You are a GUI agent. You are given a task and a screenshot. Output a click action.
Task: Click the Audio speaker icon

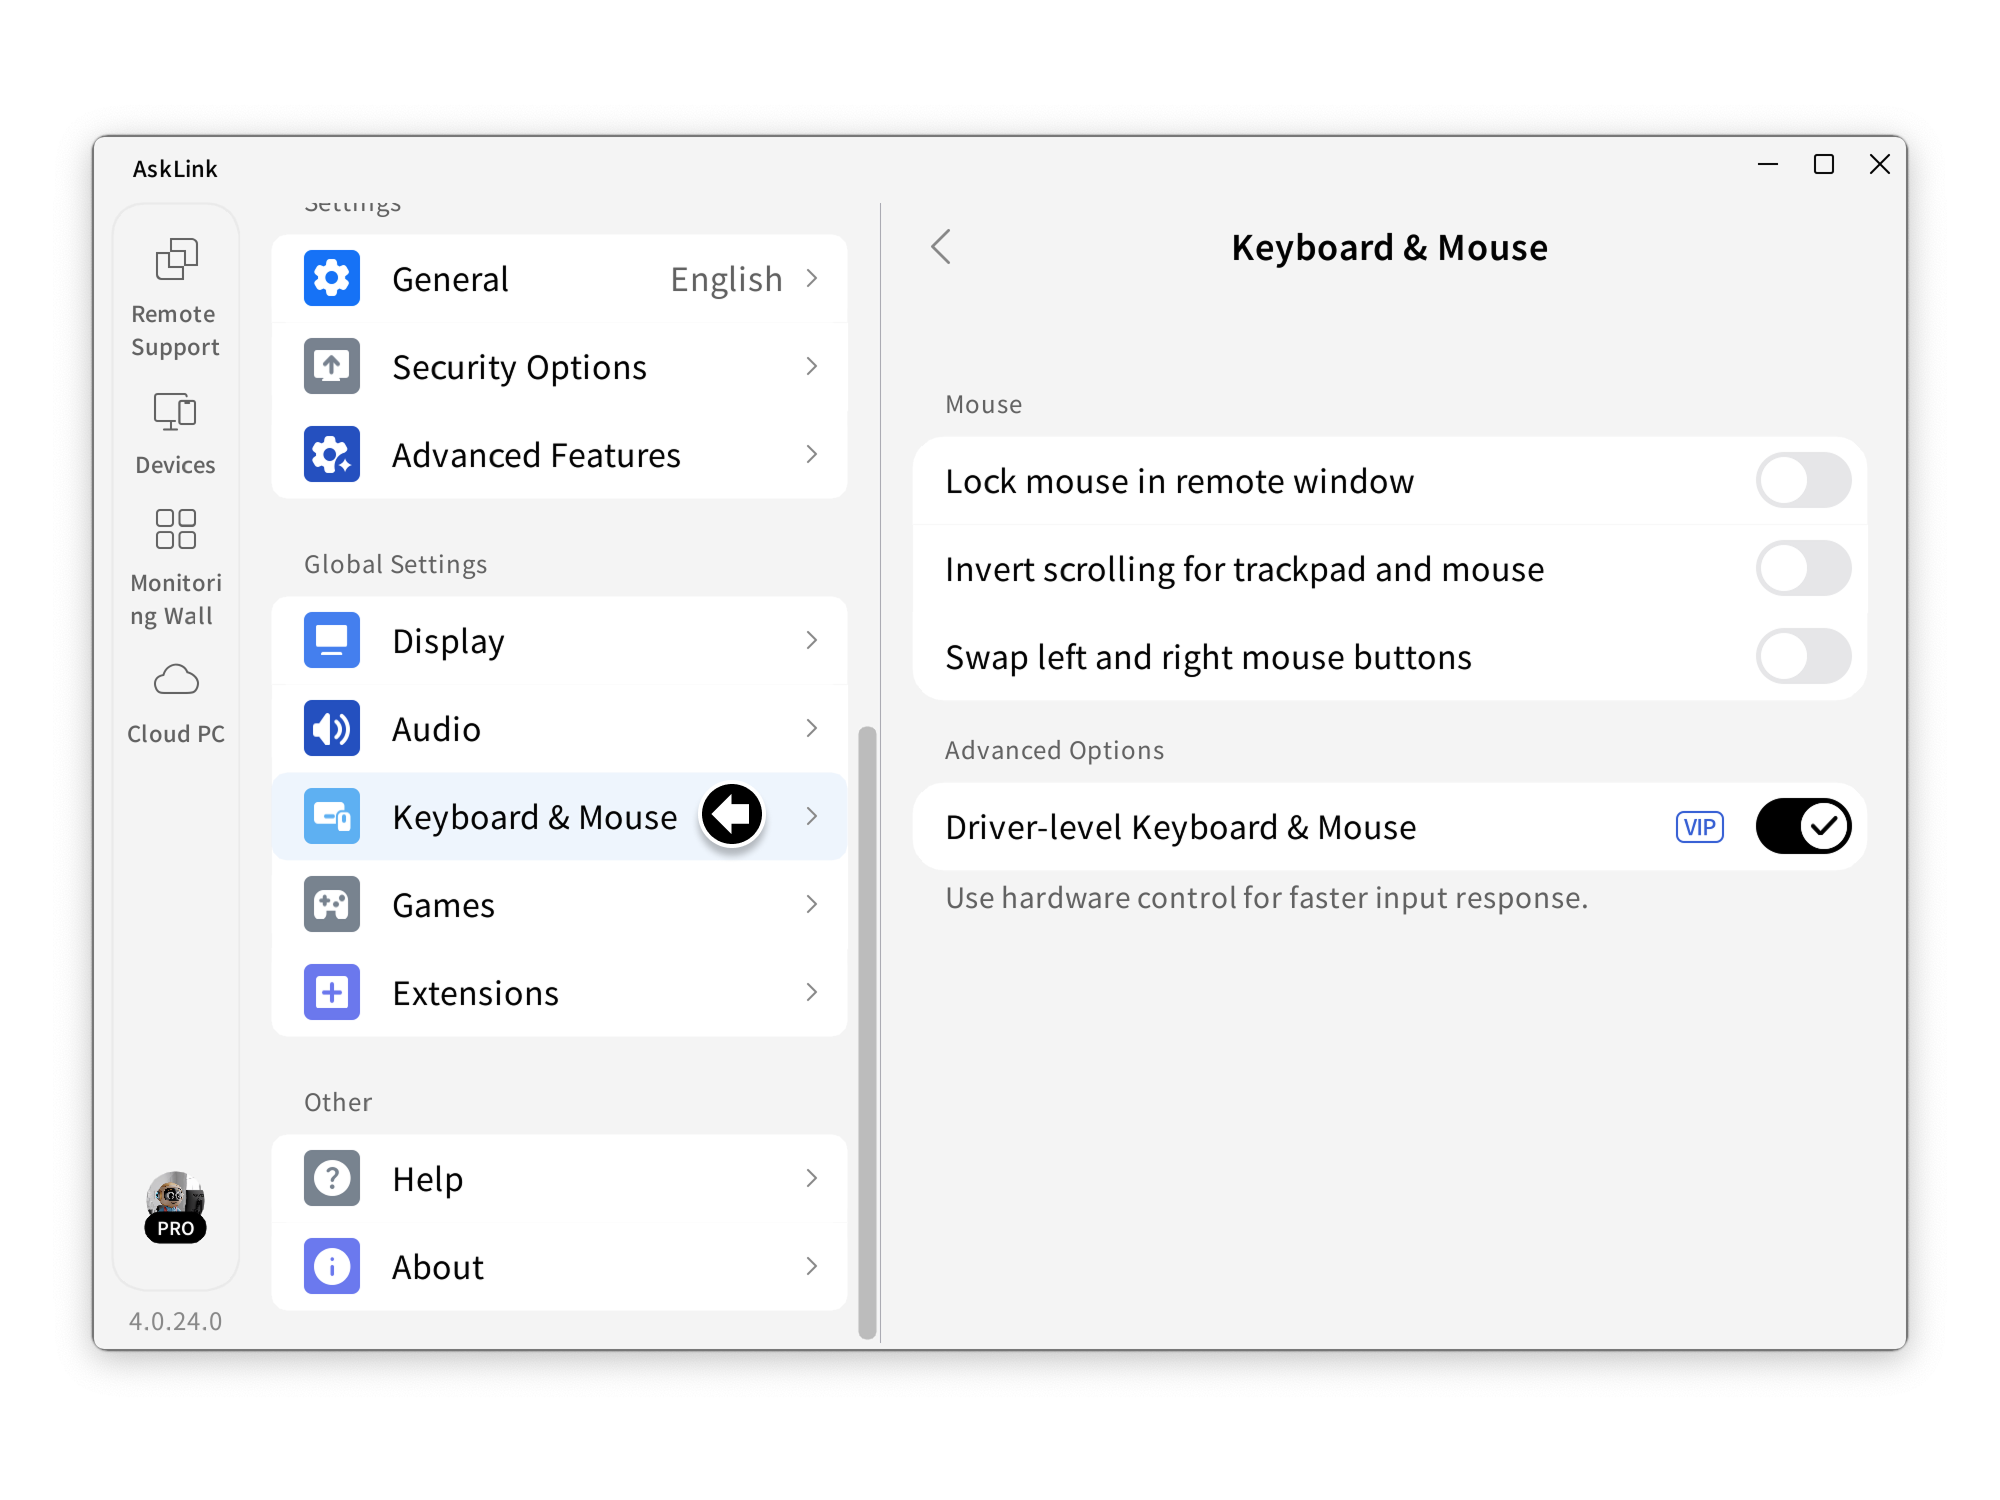click(332, 729)
